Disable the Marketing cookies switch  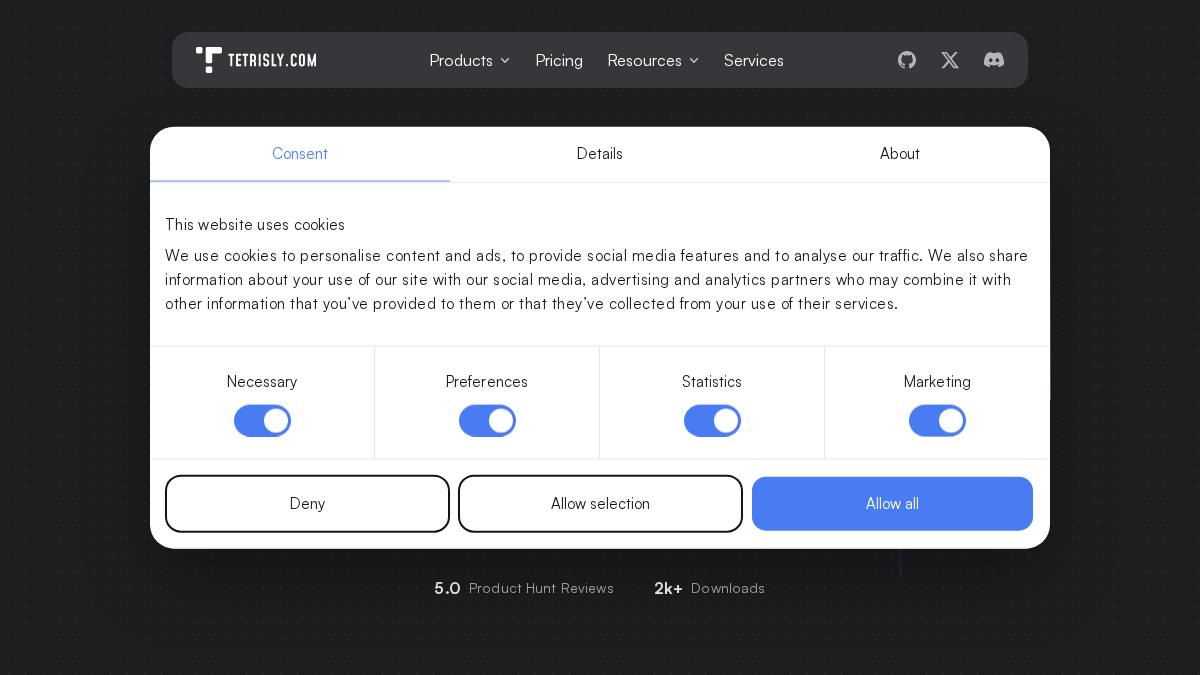point(937,421)
